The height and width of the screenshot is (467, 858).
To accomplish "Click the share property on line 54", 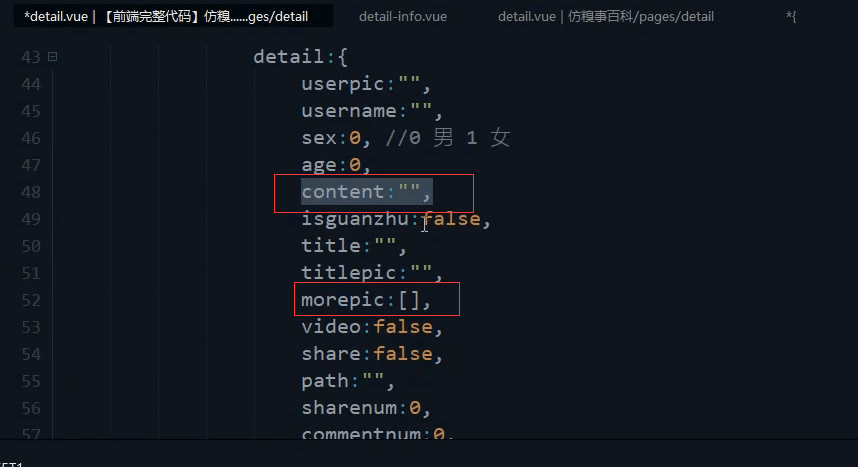I will (331, 354).
